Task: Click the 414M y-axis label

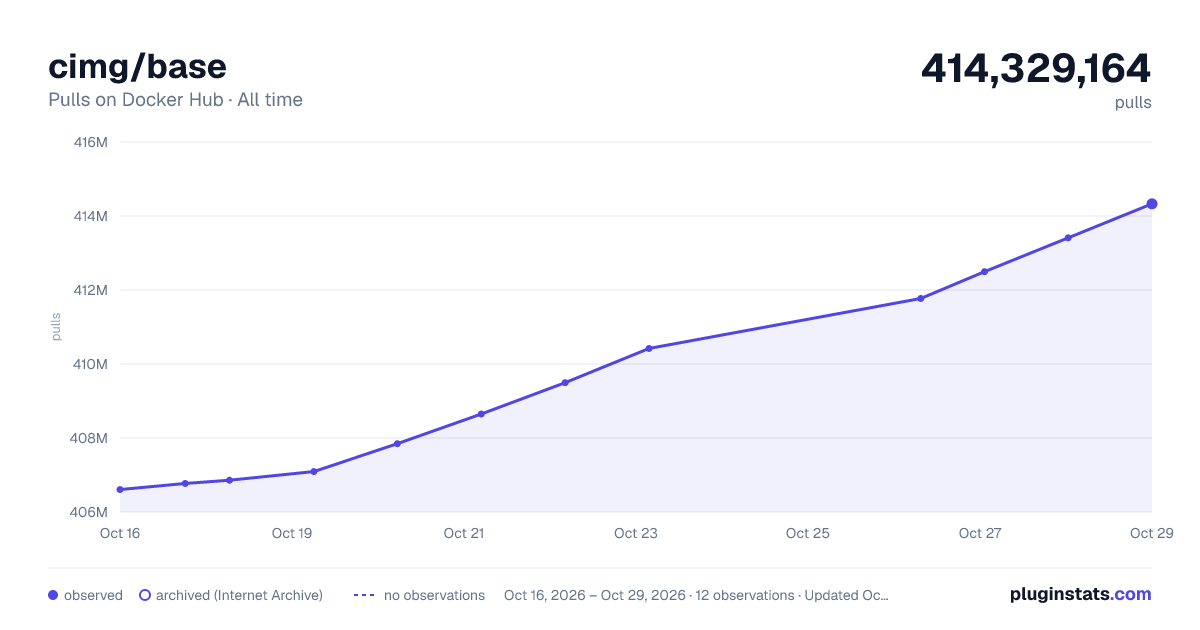Action: click(x=91, y=216)
